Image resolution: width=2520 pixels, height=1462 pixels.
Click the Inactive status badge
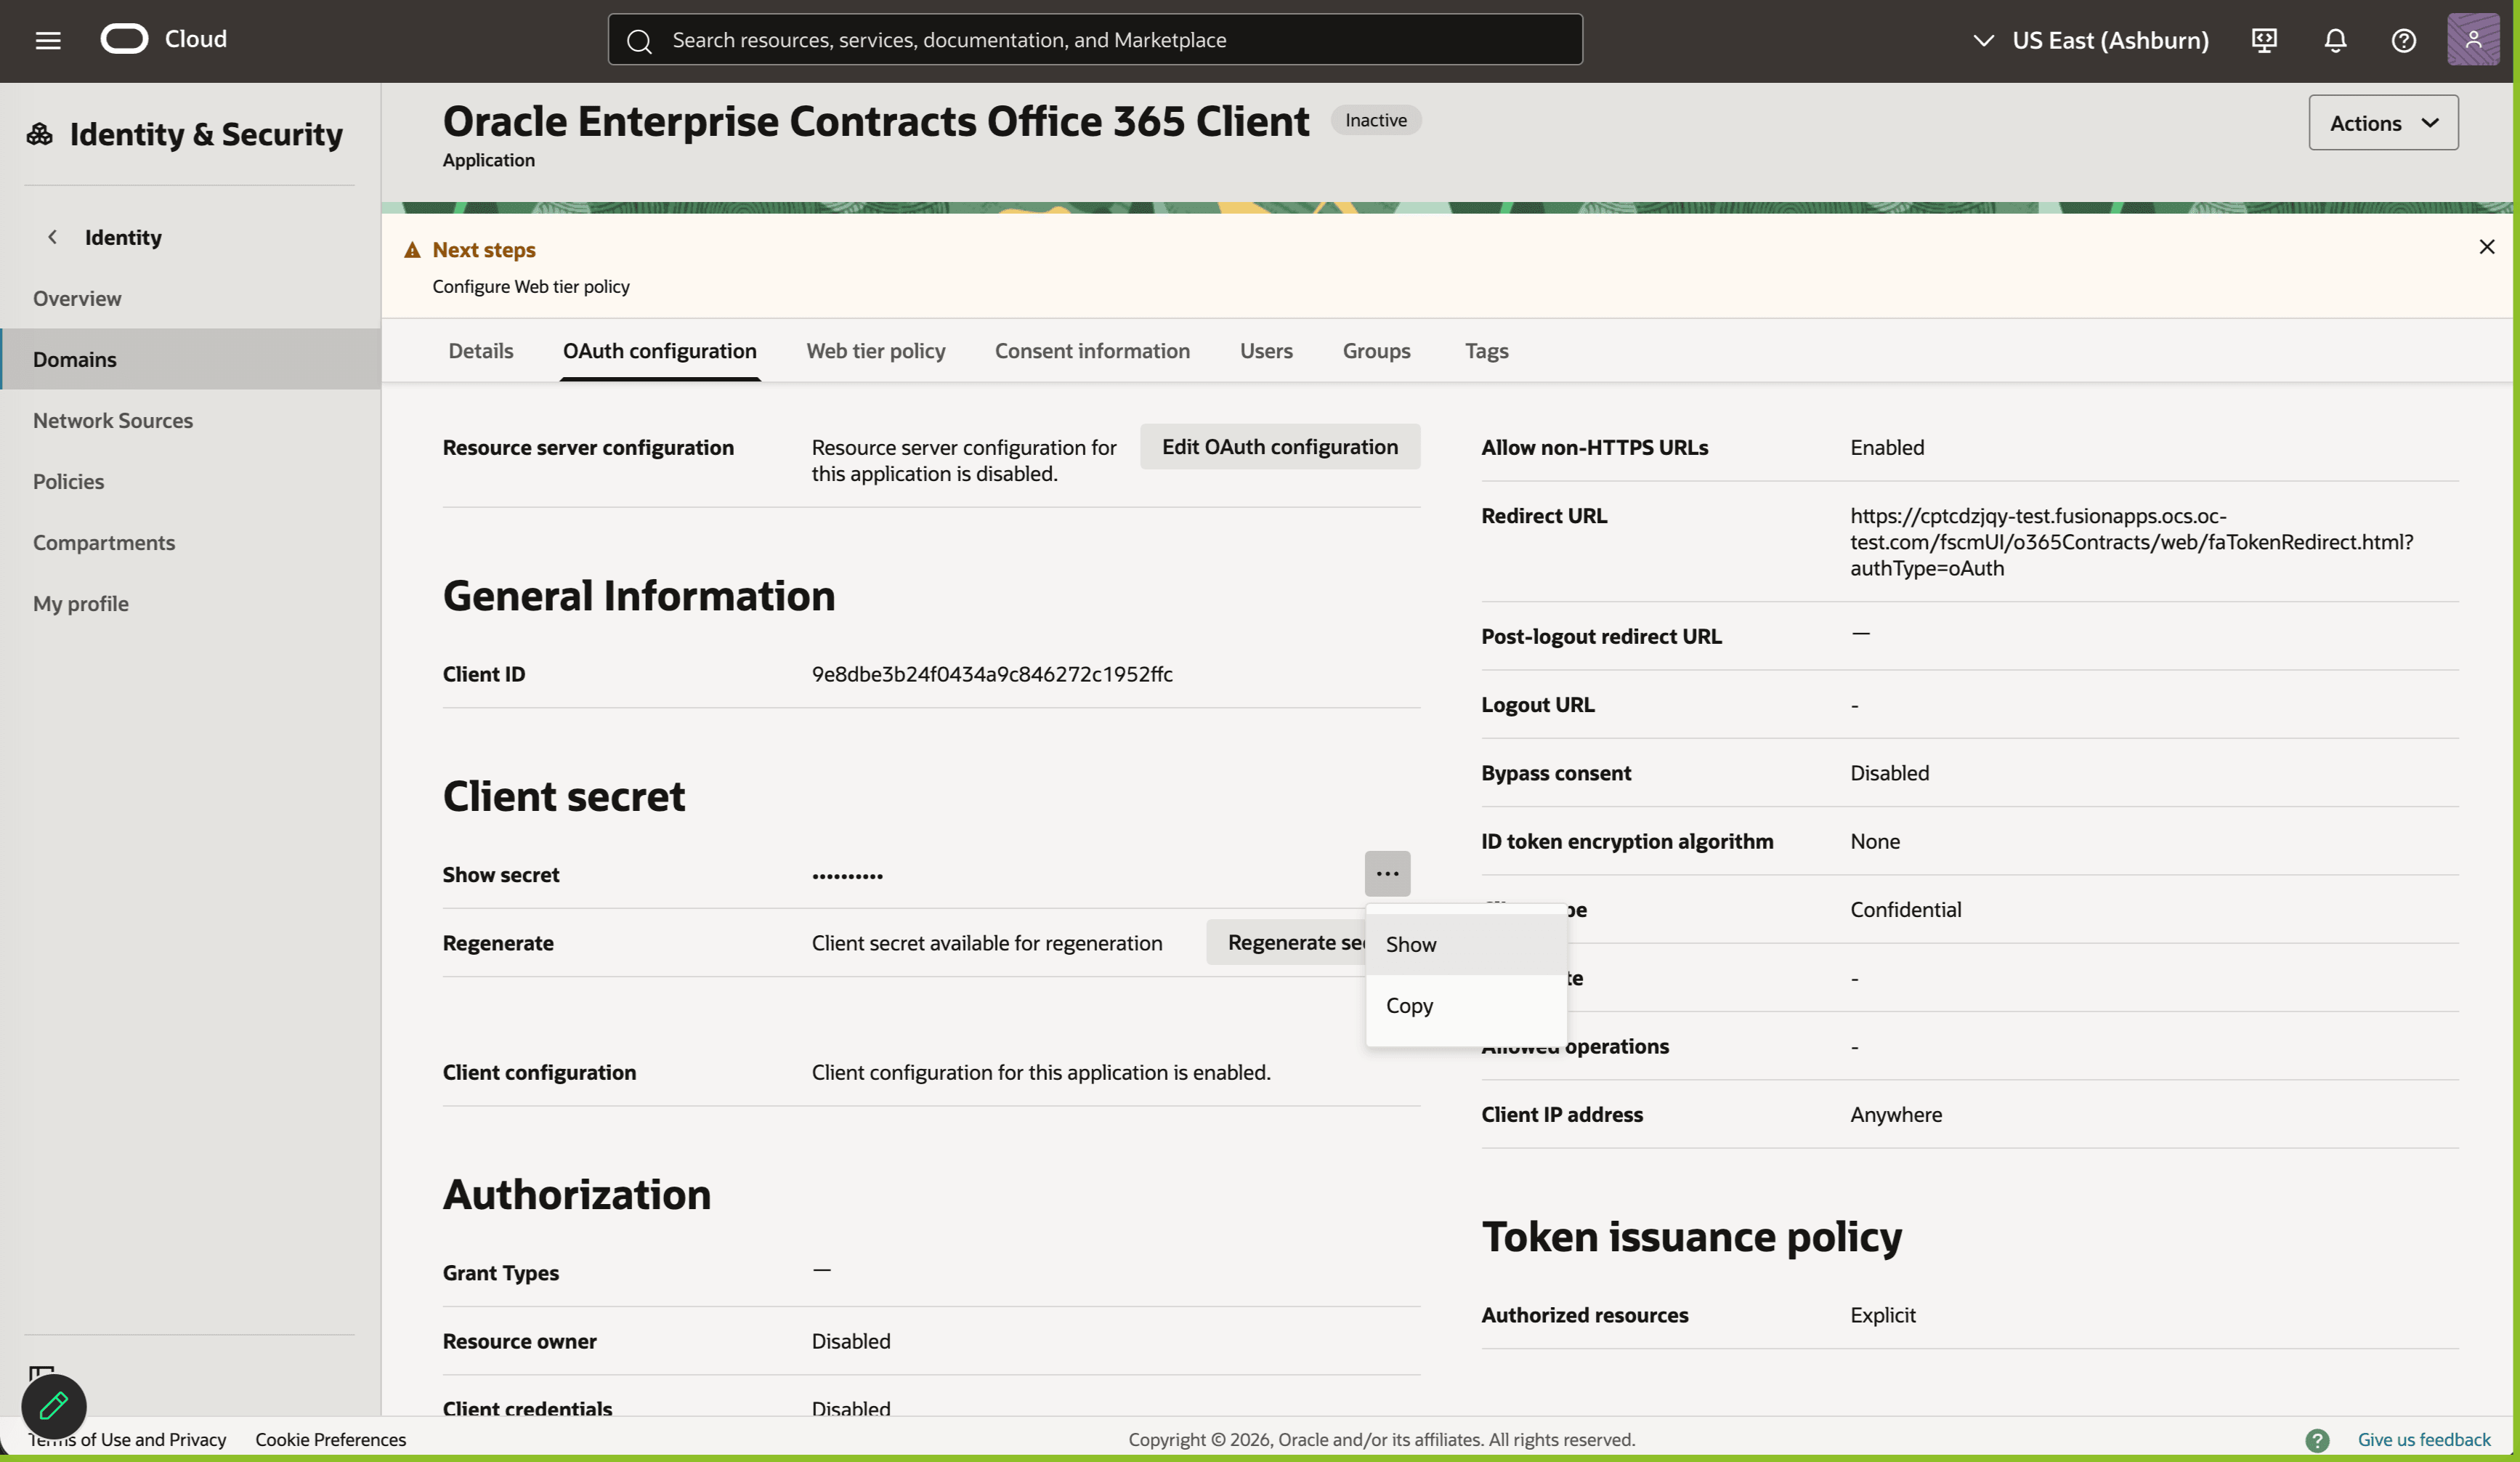click(x=1376, y=120)
